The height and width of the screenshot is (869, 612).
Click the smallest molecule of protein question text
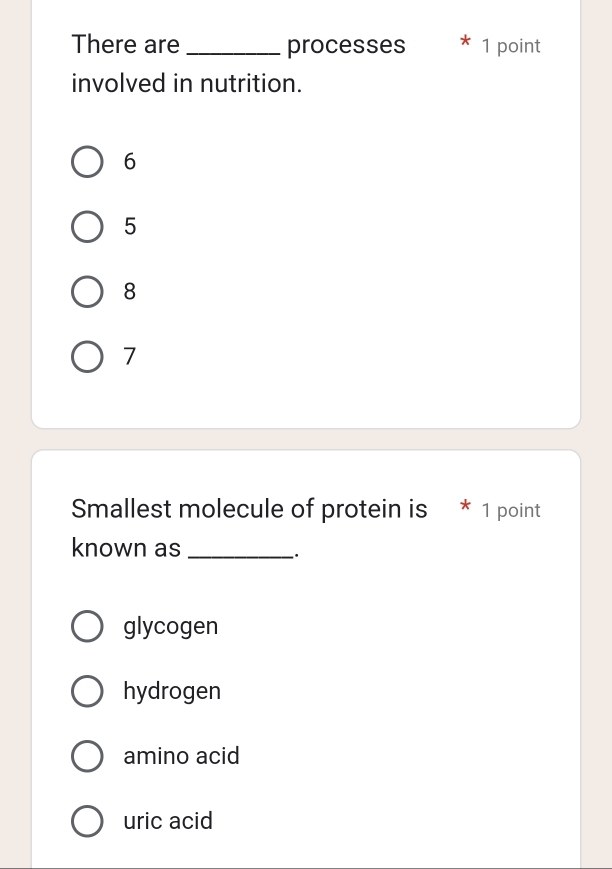pos(248,527)
